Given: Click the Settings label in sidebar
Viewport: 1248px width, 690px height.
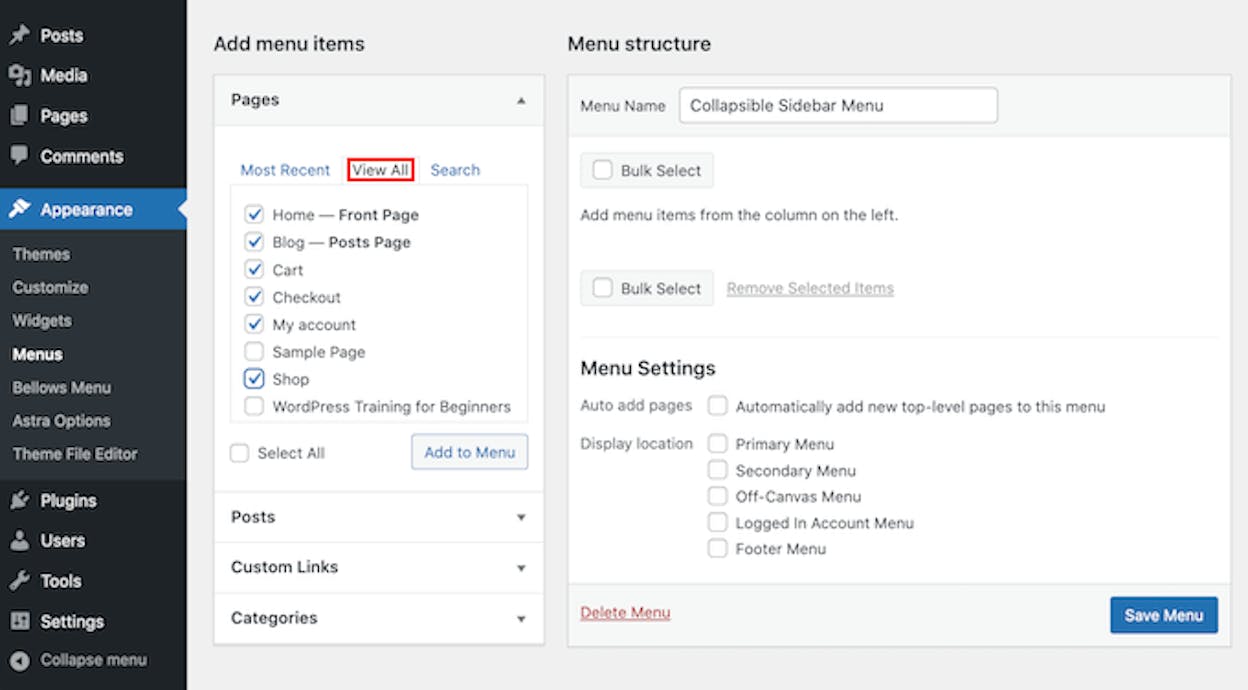Looking at the screenshot, I should click(x=72, y=621).
